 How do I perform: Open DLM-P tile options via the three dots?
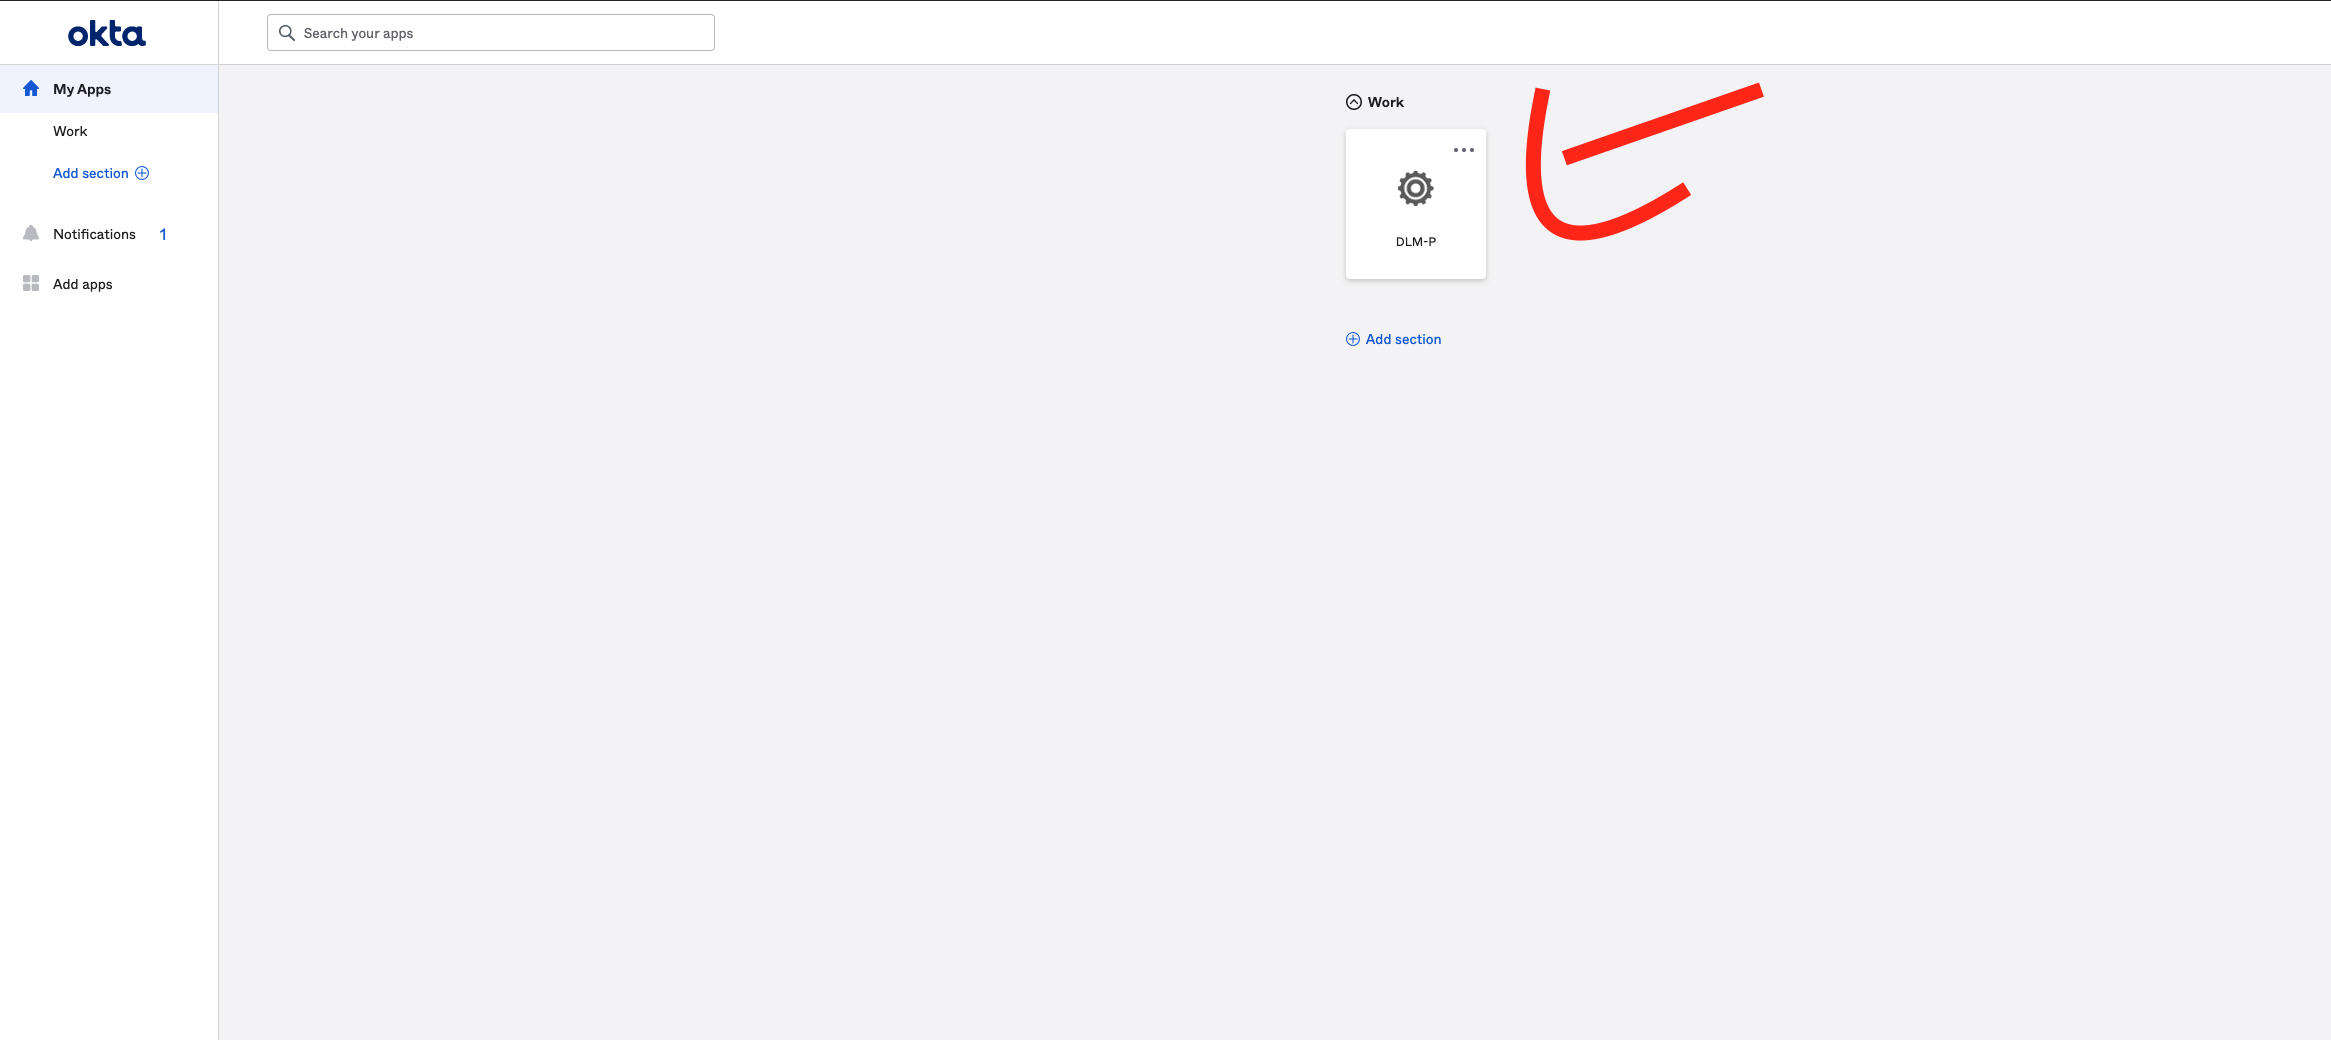[1464, 149]
